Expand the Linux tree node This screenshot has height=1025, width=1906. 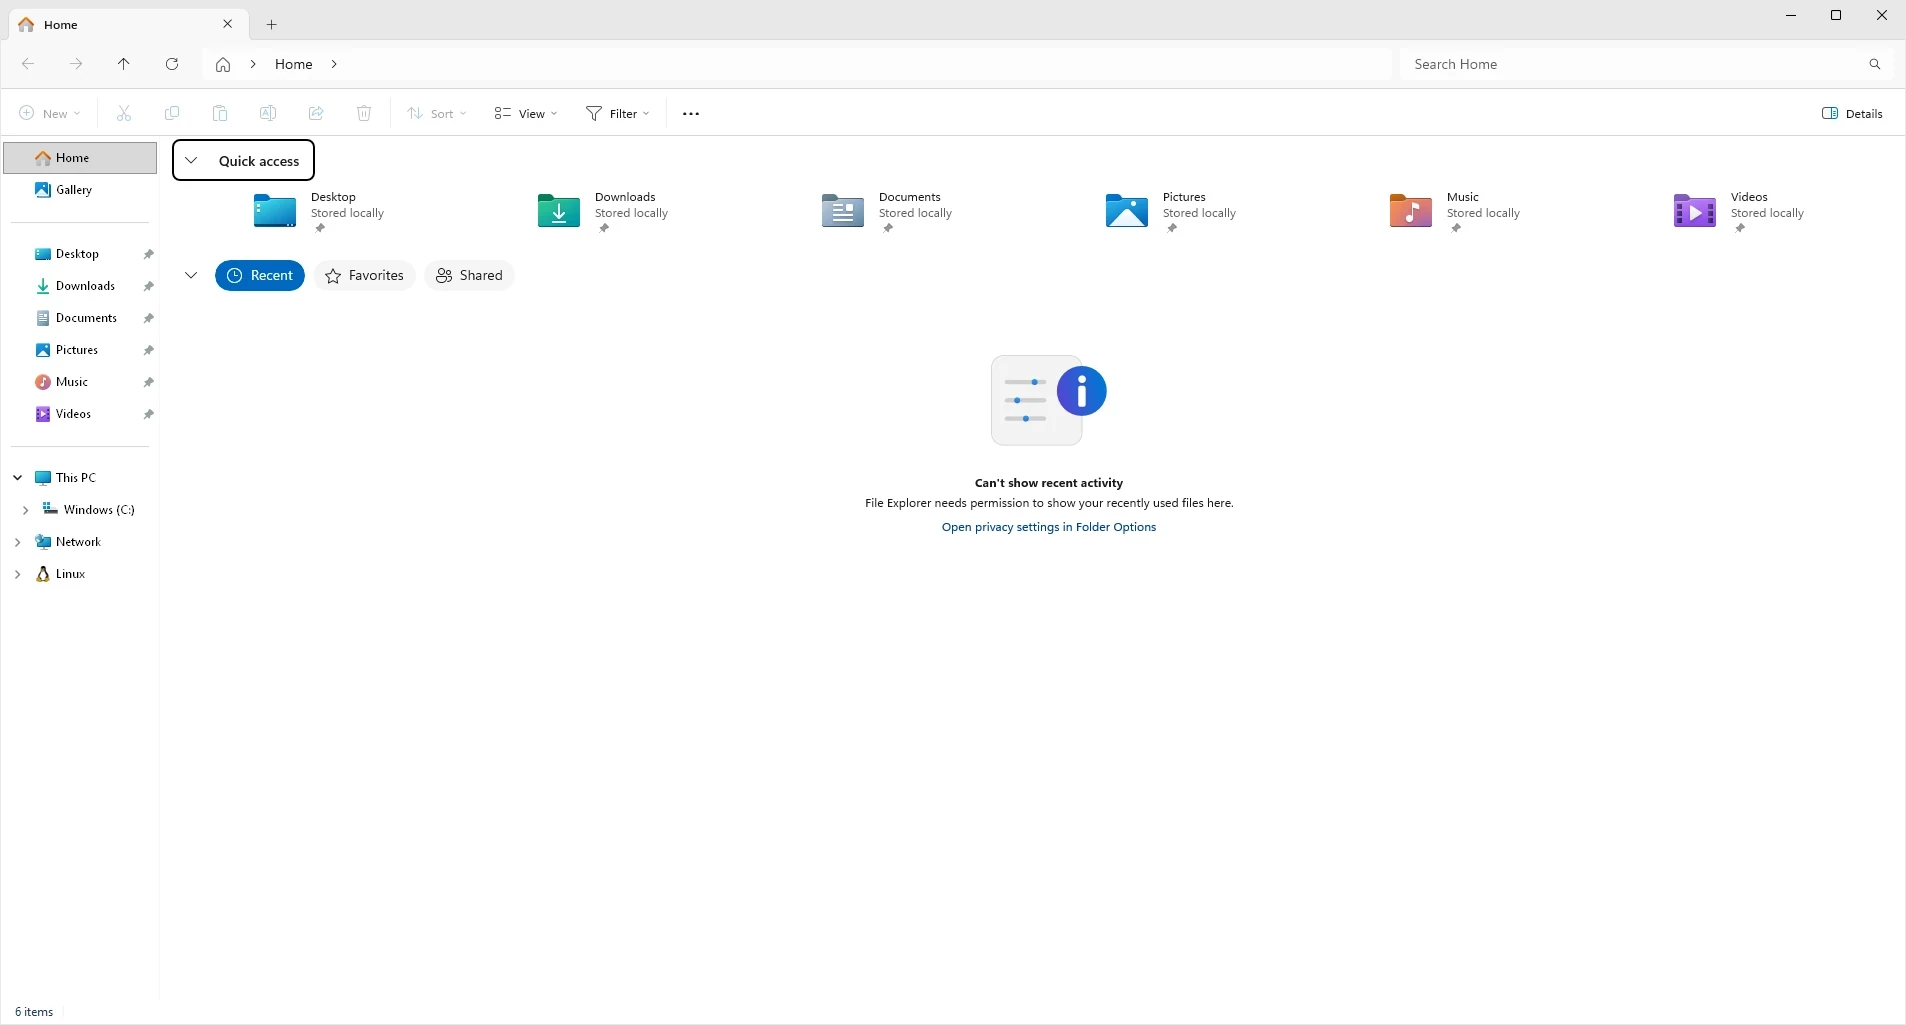[17, 574]
